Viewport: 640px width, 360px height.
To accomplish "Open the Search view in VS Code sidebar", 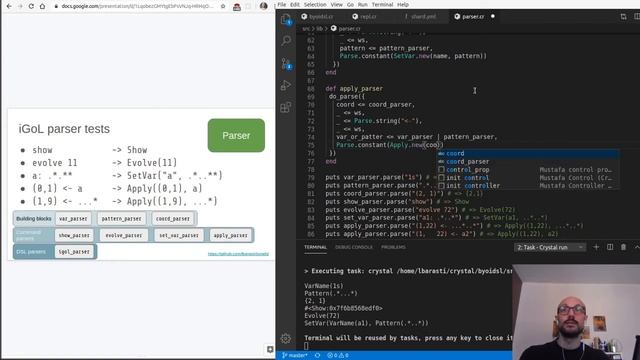I will pyautogui.click(x=286, y=40).
